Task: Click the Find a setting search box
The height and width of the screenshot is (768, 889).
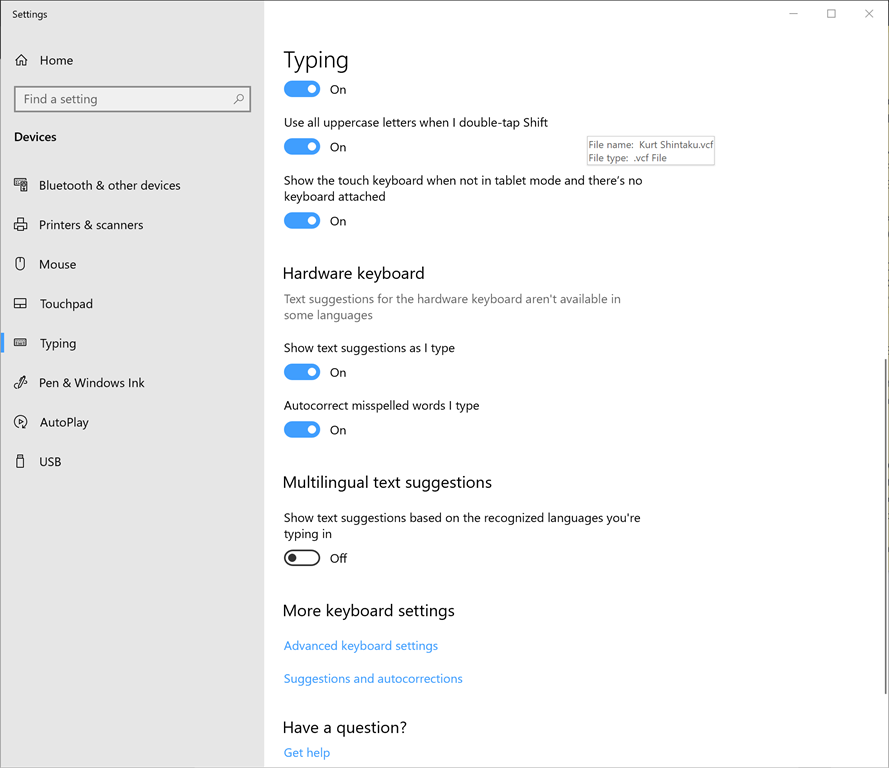Action: coord(120,99)
